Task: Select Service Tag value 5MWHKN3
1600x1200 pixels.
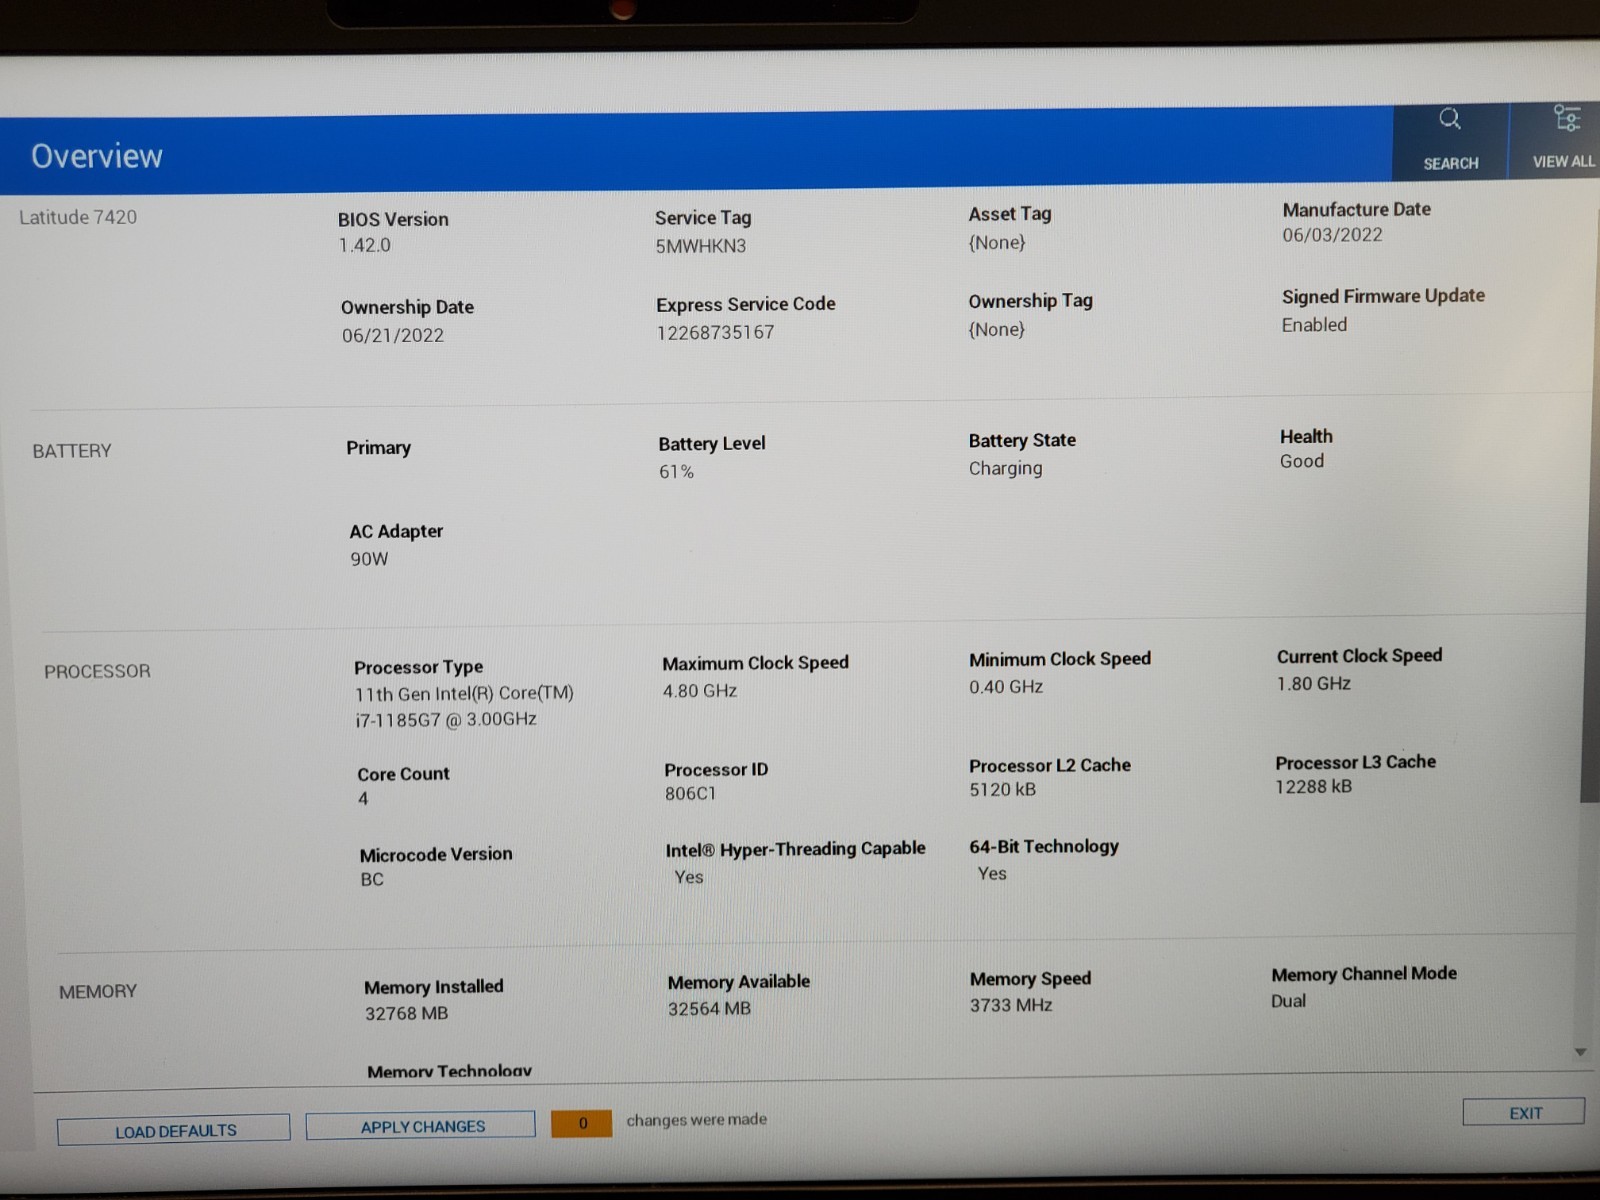Action: tap(701, 246)
